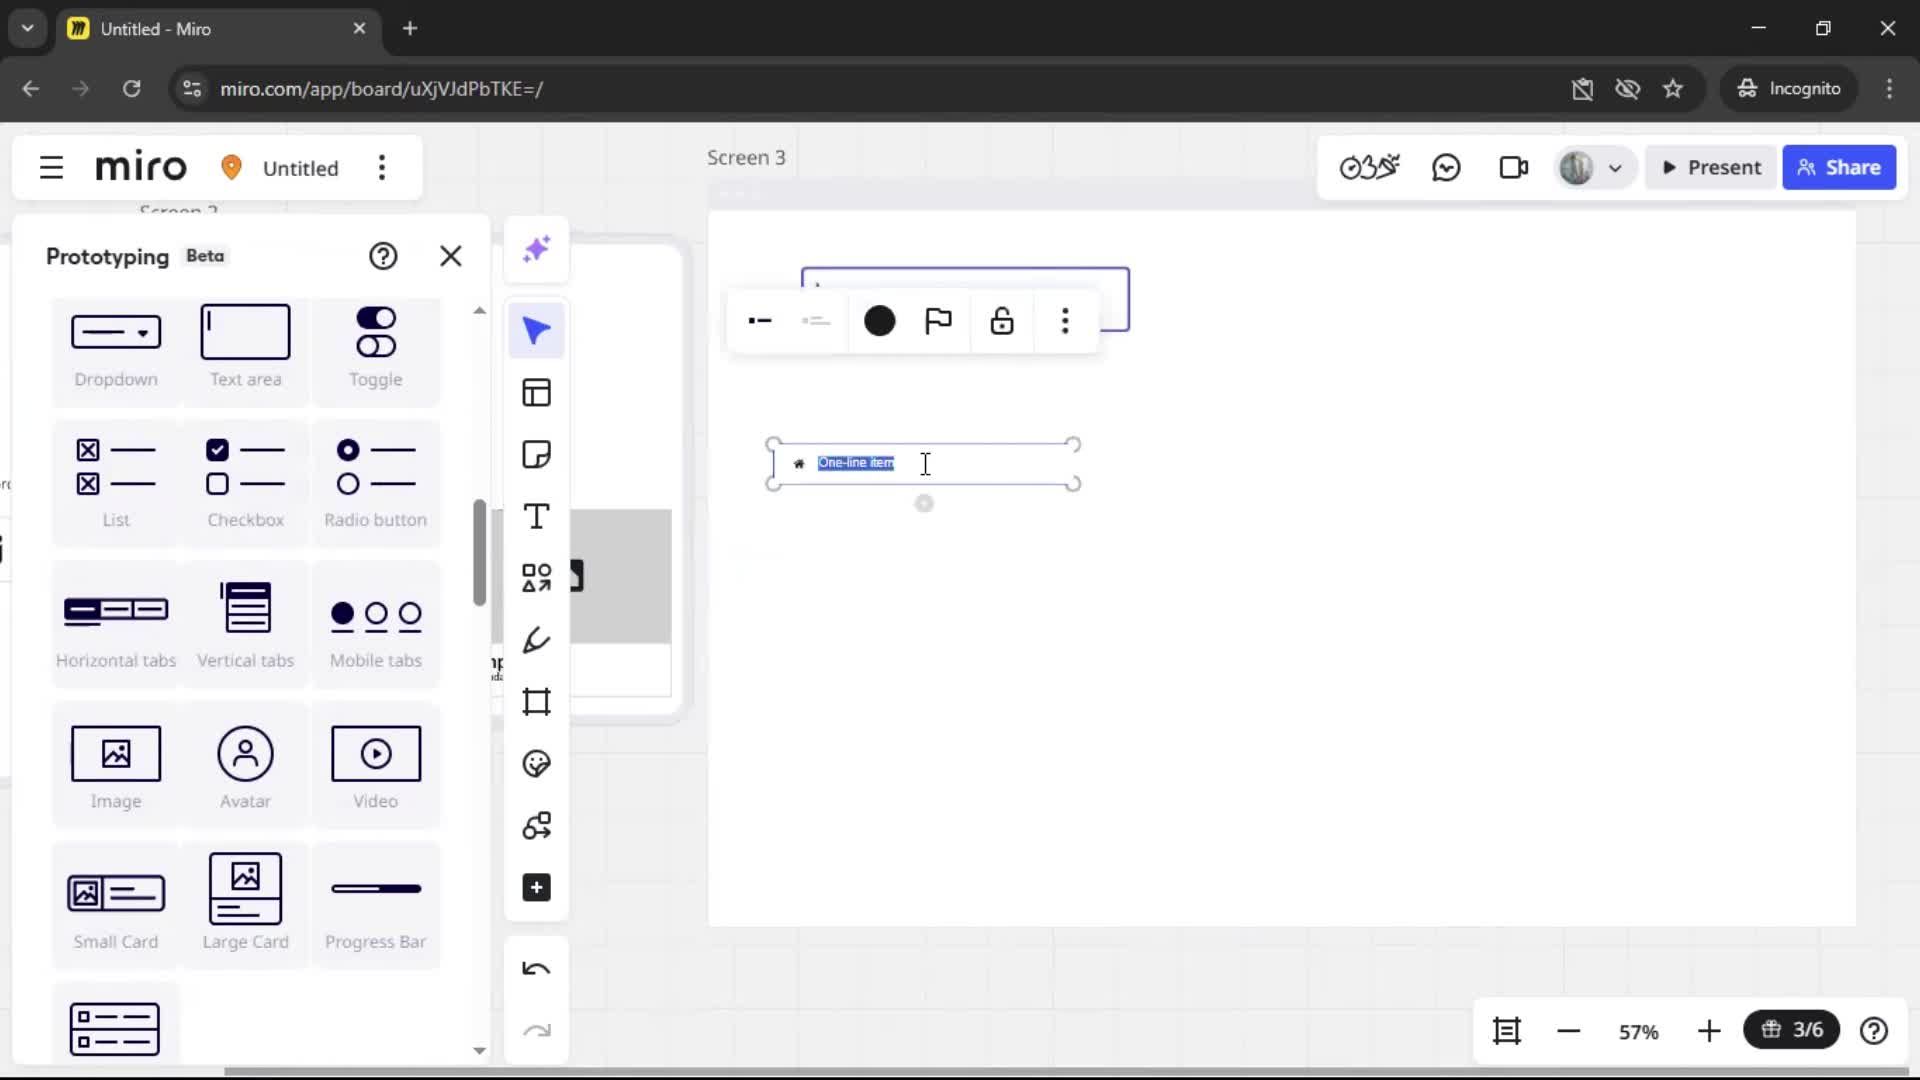Screen dimensions: 1920x1080
Task: Open the Prototyping components tool
Action: (x=537, y=826)
